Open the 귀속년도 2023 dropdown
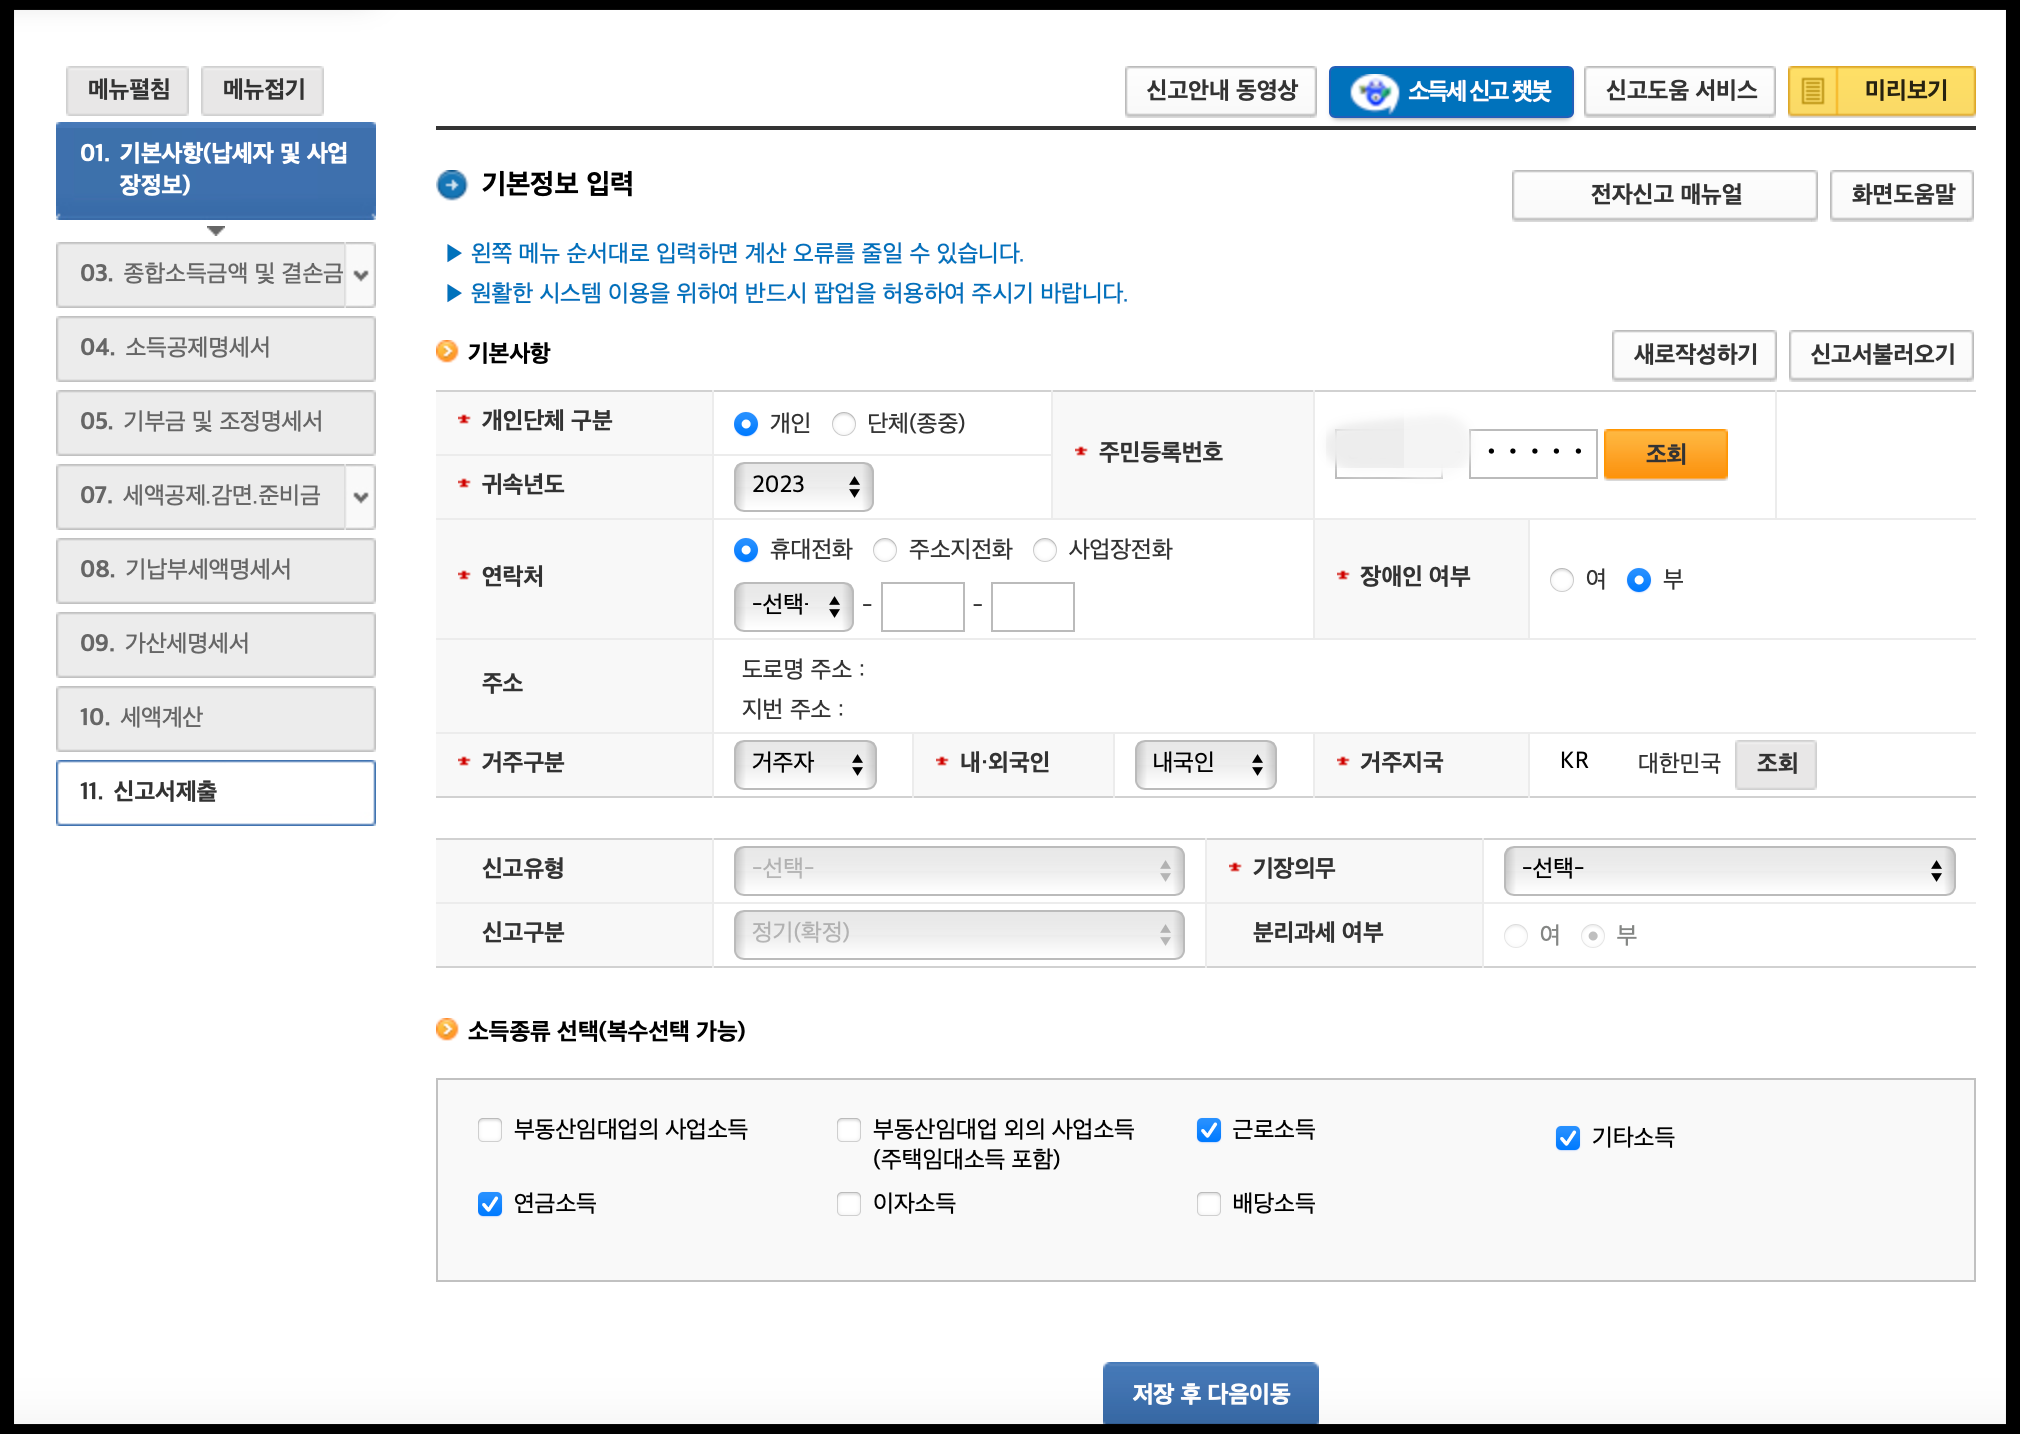 point(803,486)
